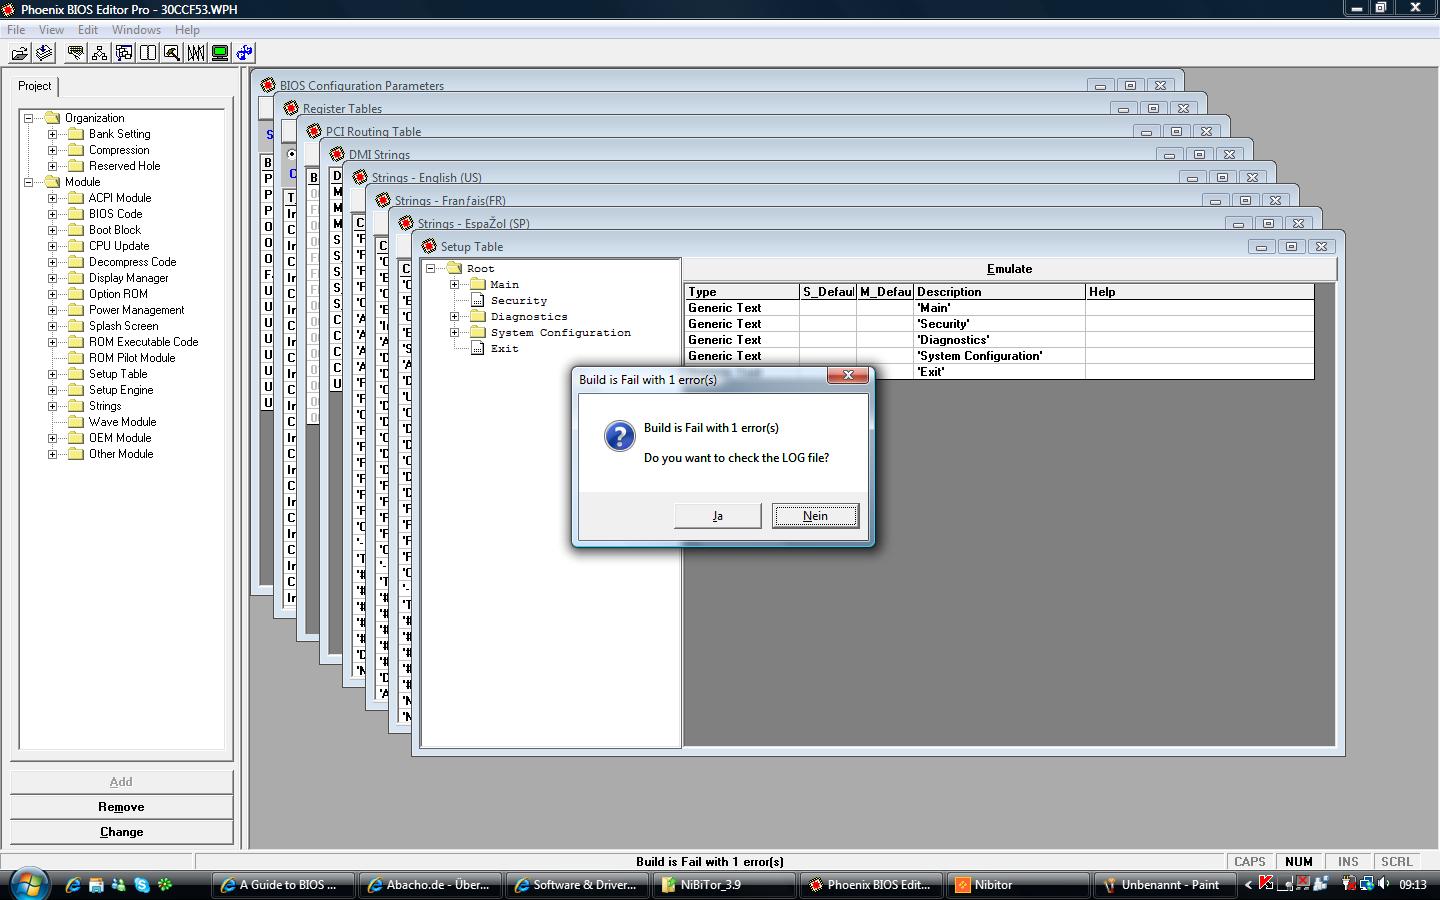This screenshot has height=900, width=1440.
Task: Show hidden tray icons arrow
Action: point(1248,885)
